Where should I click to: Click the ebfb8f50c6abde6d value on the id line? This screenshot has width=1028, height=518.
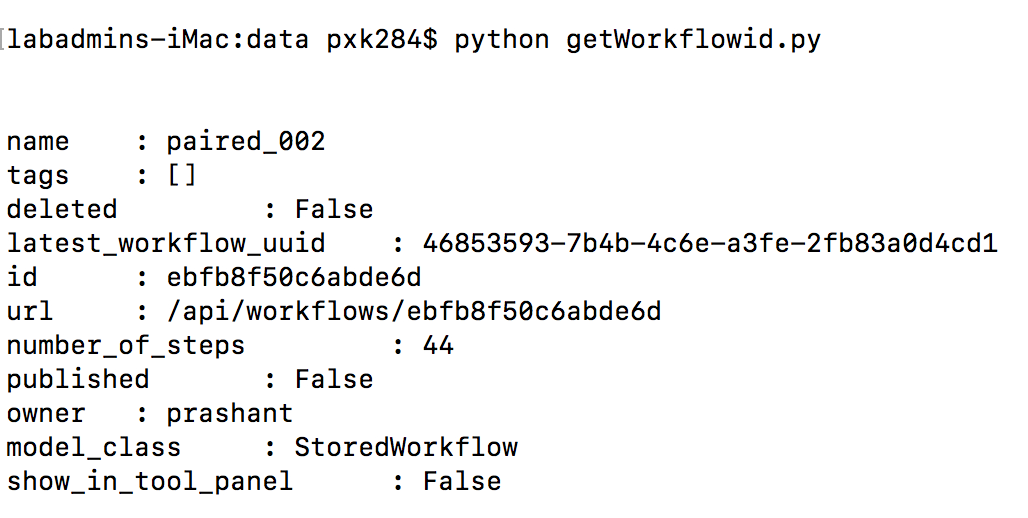coord(294,278)
